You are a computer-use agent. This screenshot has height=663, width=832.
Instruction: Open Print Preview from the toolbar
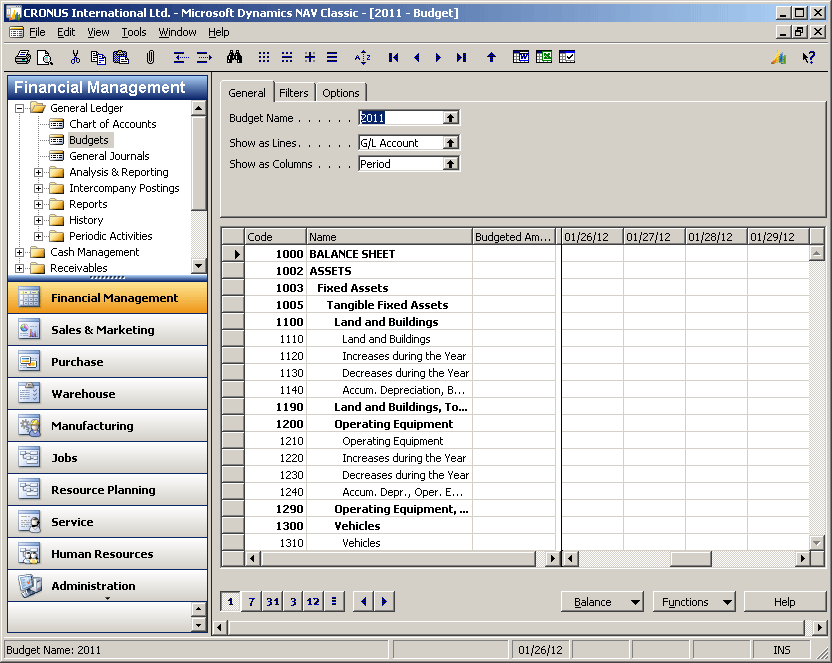point(45,57)
